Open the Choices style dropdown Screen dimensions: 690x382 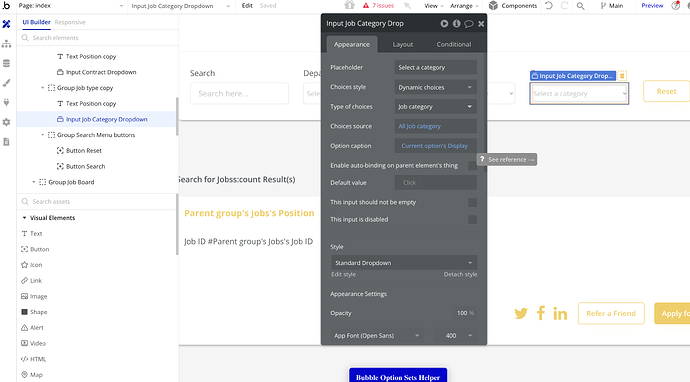(x=436, y=87)
